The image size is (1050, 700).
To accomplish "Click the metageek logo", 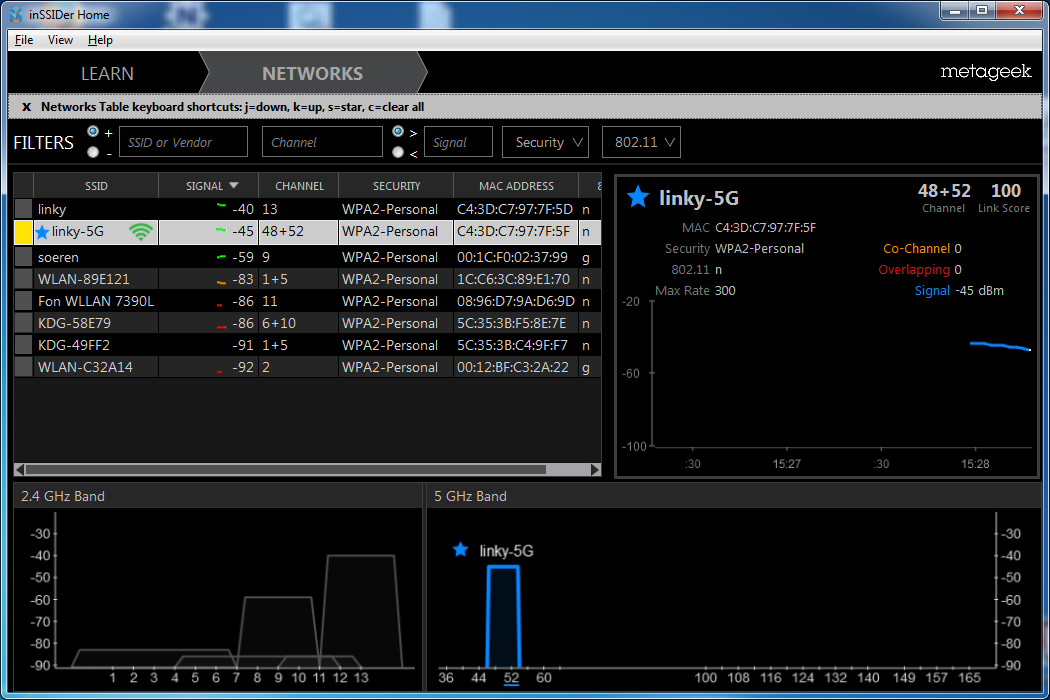I will (x=986, y=72).
